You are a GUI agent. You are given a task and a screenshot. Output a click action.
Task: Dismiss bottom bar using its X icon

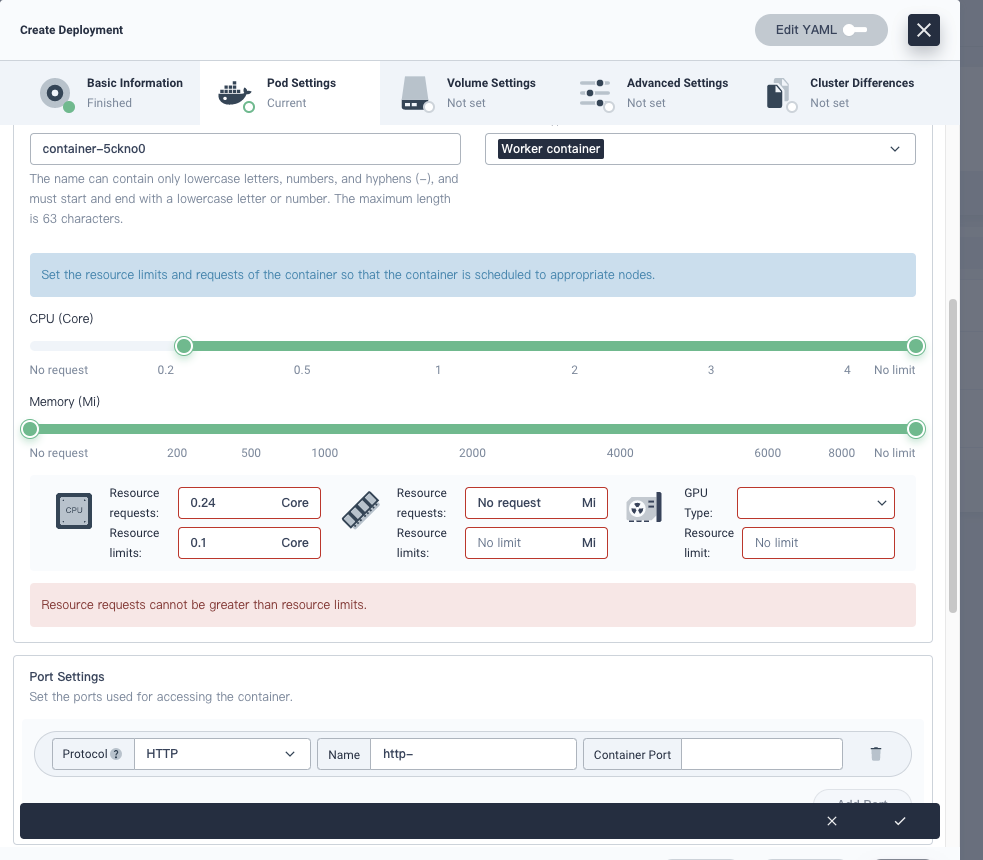click(x=831, y=821)
